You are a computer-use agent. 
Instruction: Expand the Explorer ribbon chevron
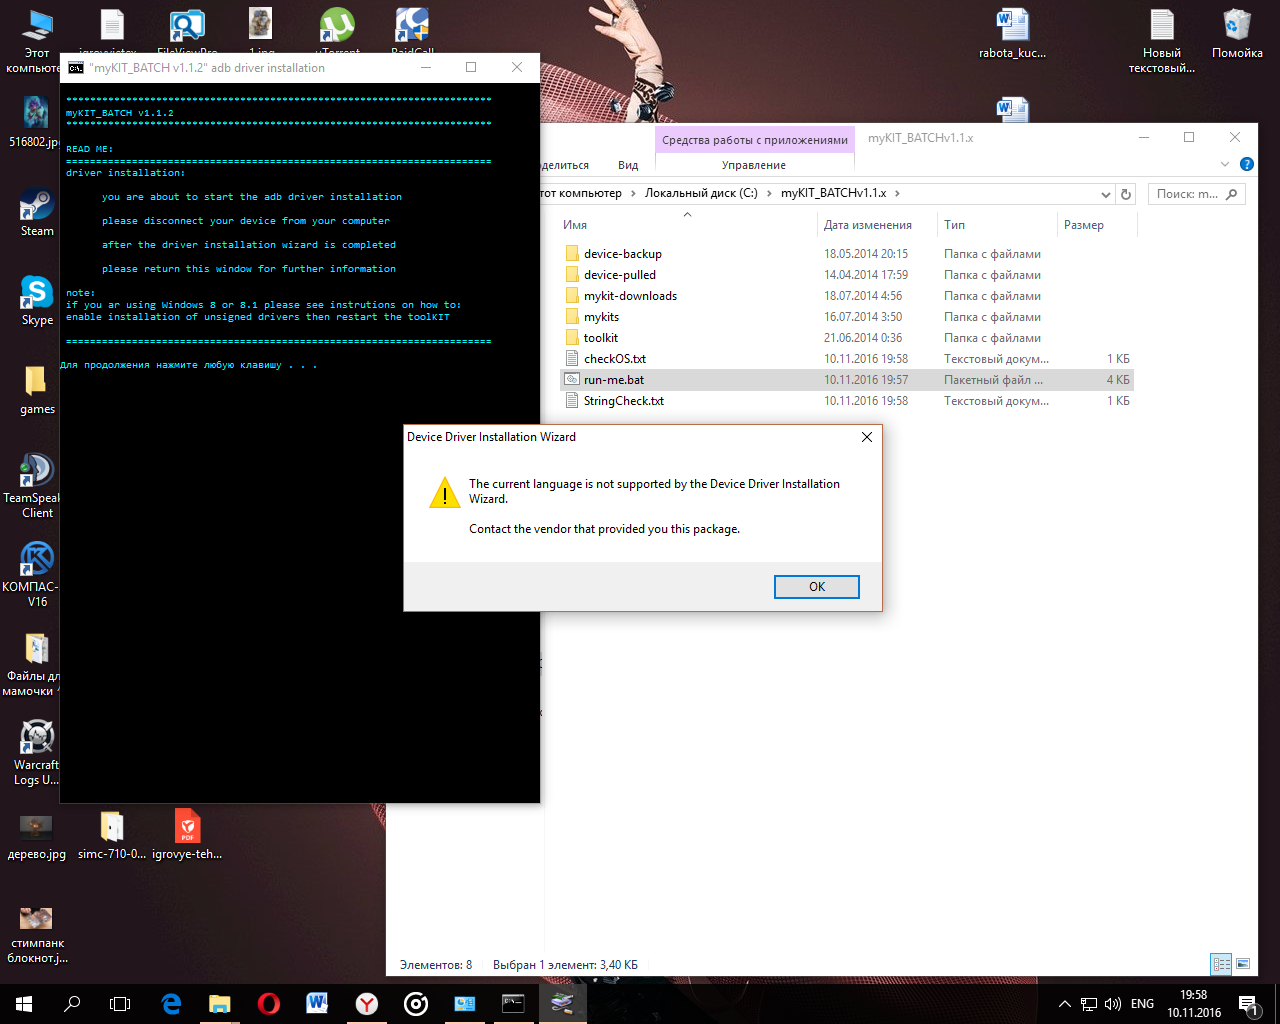point(1225,164)
